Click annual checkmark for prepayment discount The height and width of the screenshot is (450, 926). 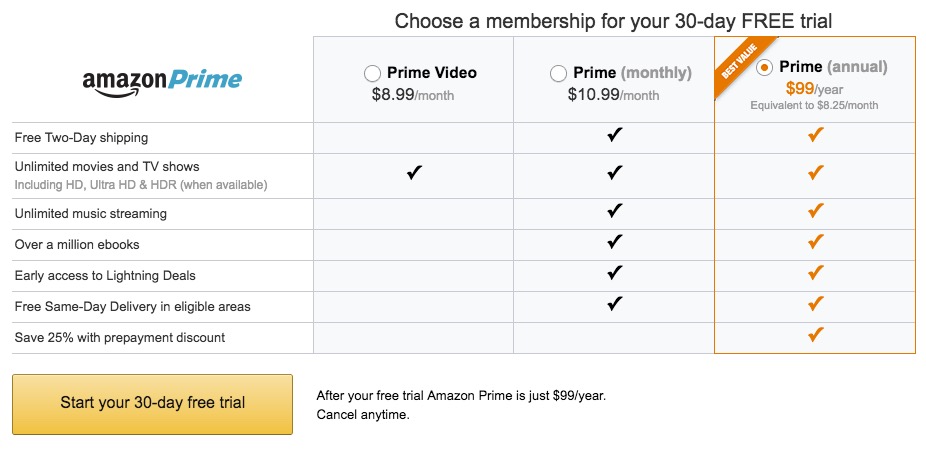(815, 335)
